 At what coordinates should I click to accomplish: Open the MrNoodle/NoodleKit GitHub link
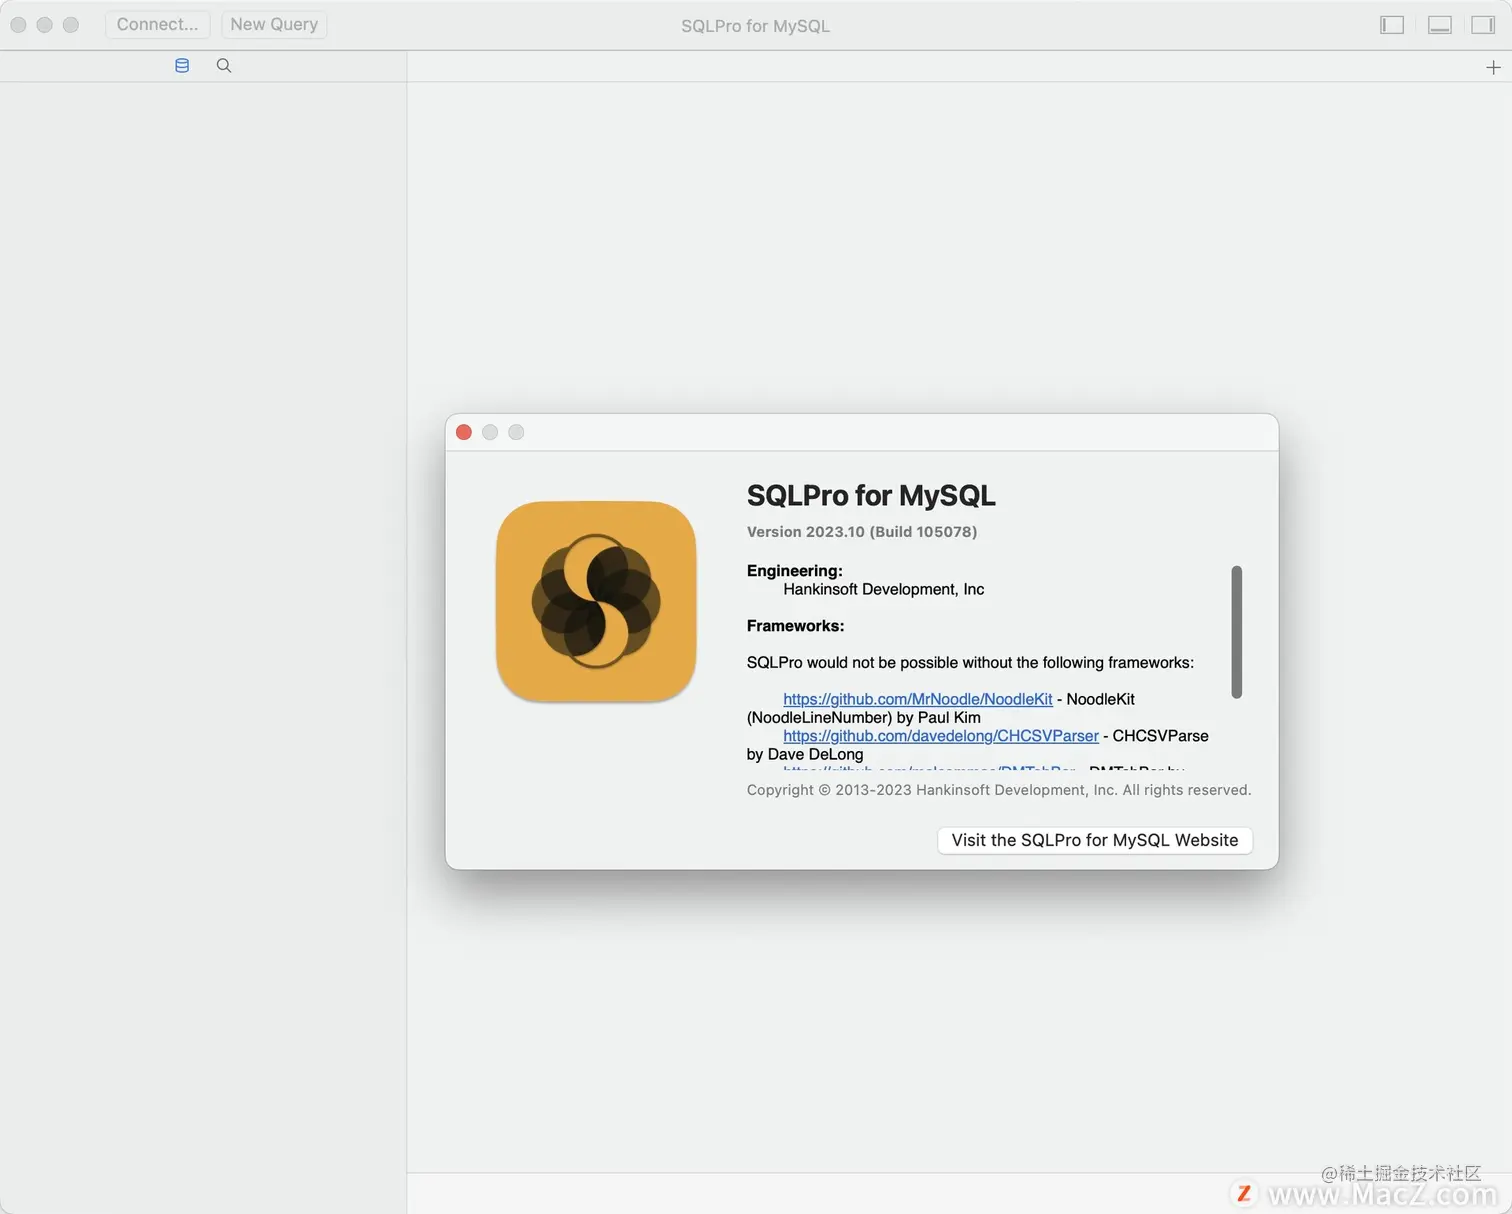pos(918,699)
